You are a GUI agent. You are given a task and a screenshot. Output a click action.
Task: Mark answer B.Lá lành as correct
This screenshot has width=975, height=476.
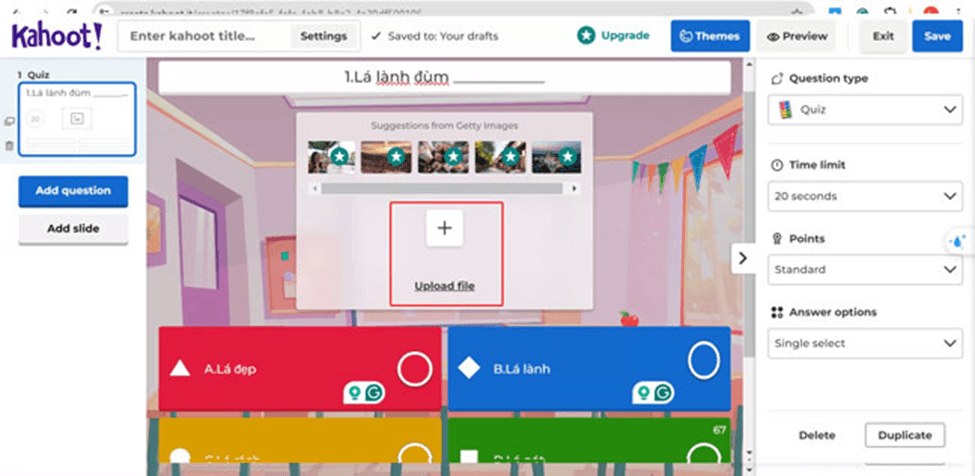(704, 360)
